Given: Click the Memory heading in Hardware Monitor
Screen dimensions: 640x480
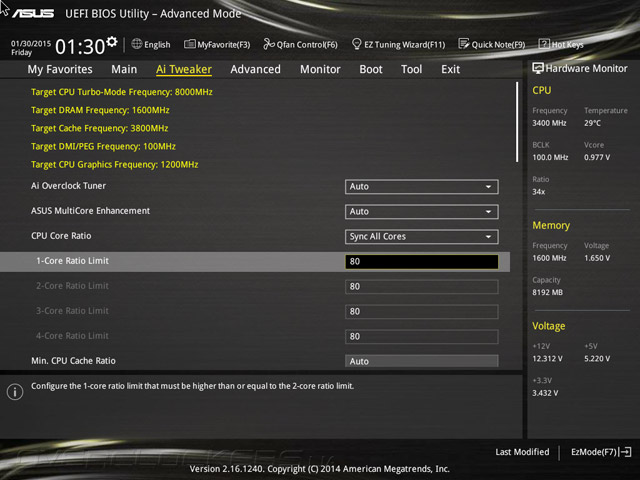Looking at the screenshot, I should tap(551, 225).
